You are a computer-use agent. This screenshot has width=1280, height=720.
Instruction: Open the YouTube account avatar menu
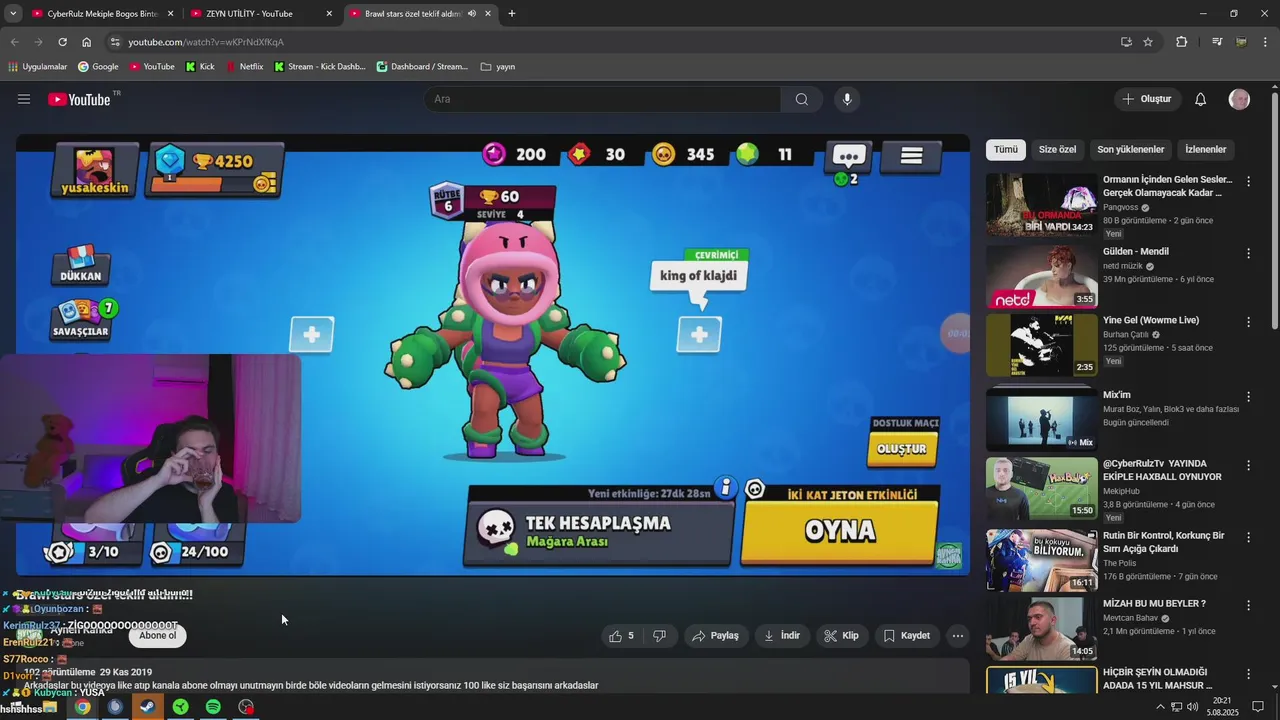[x=1239, y=99]
